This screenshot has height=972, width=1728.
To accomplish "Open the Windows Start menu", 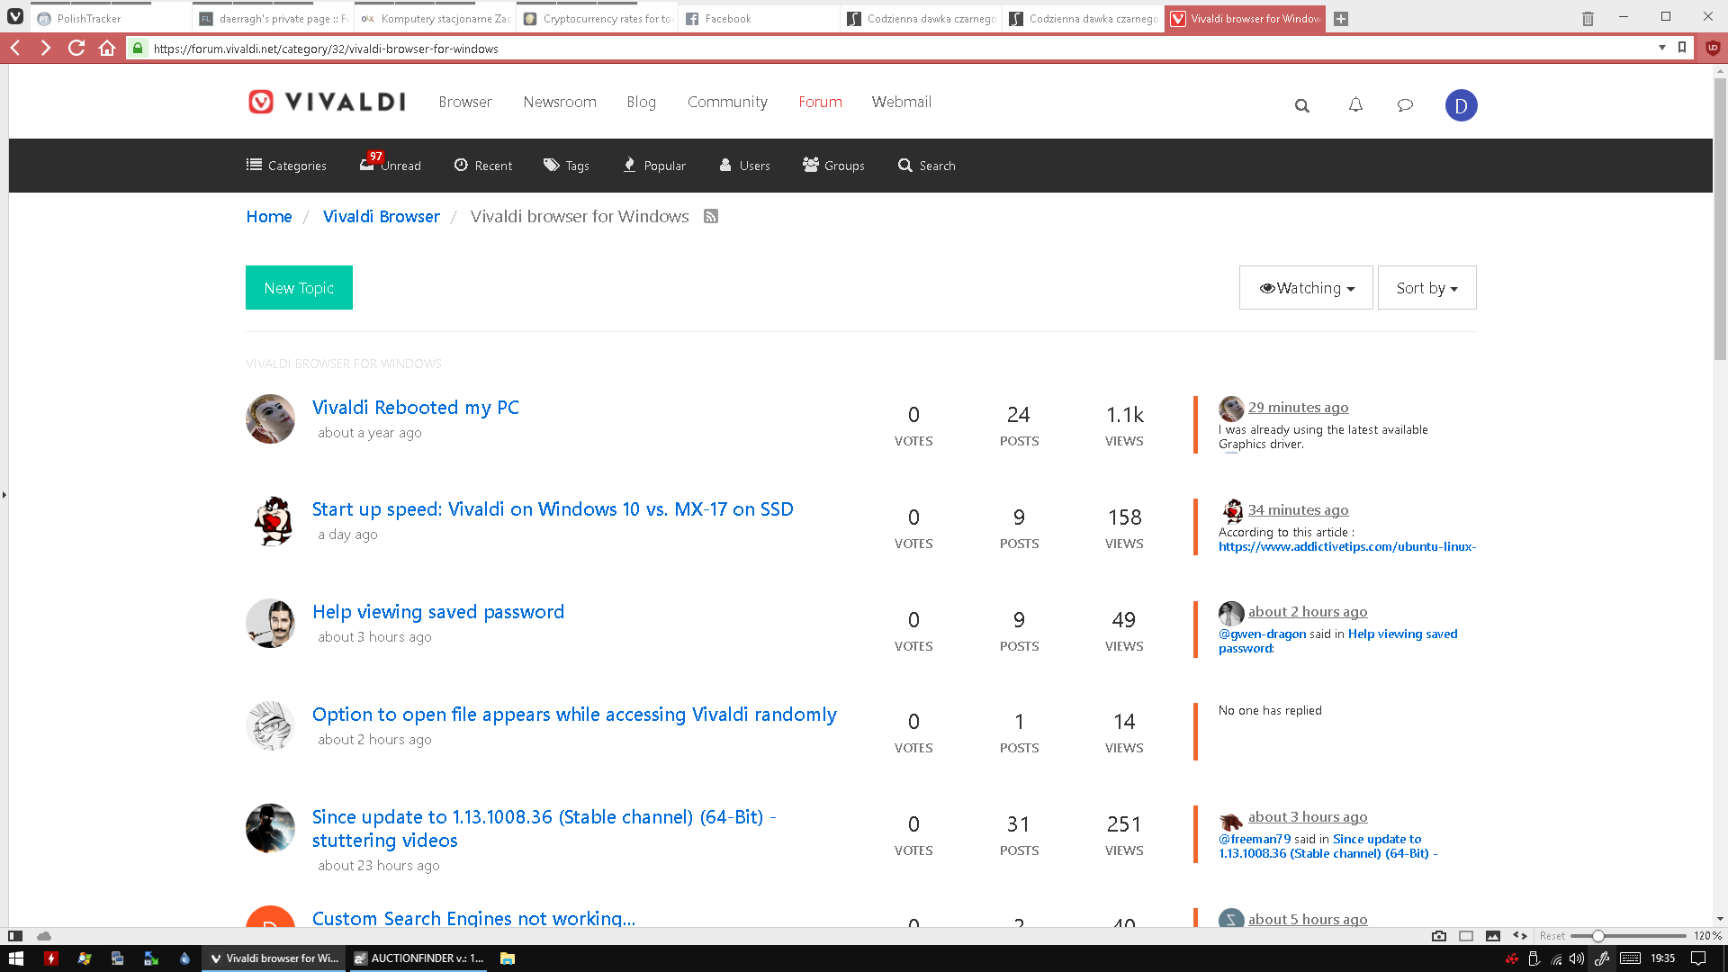I will [16, 958].
